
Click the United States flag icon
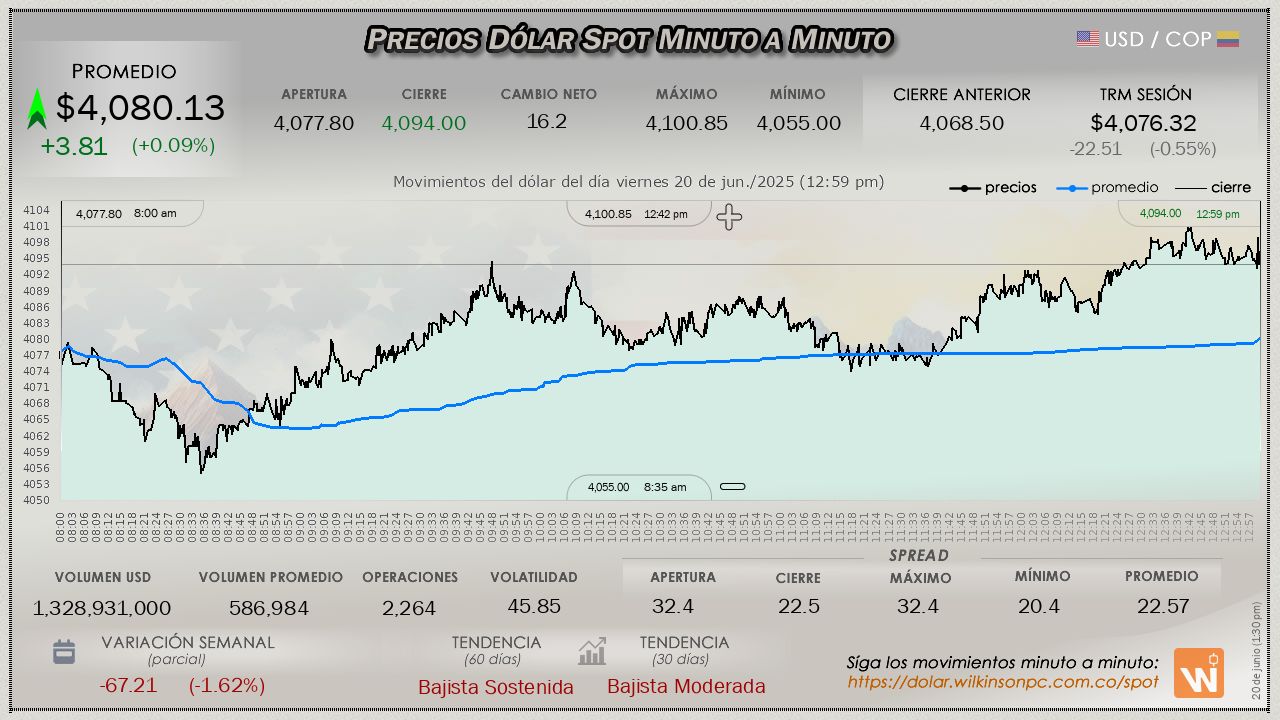[1087, 39]
